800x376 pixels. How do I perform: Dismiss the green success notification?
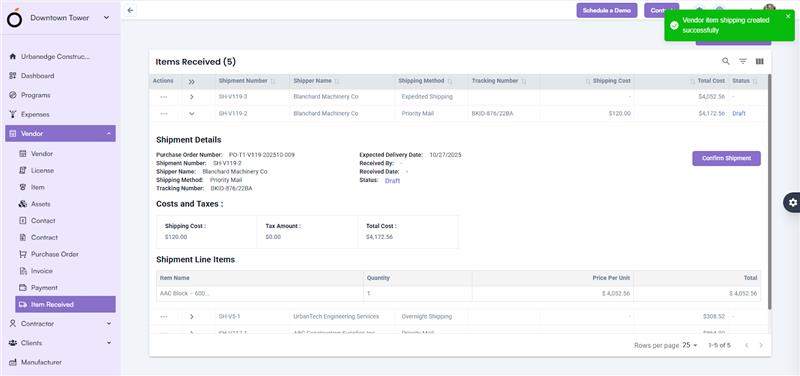coord(788,16)
